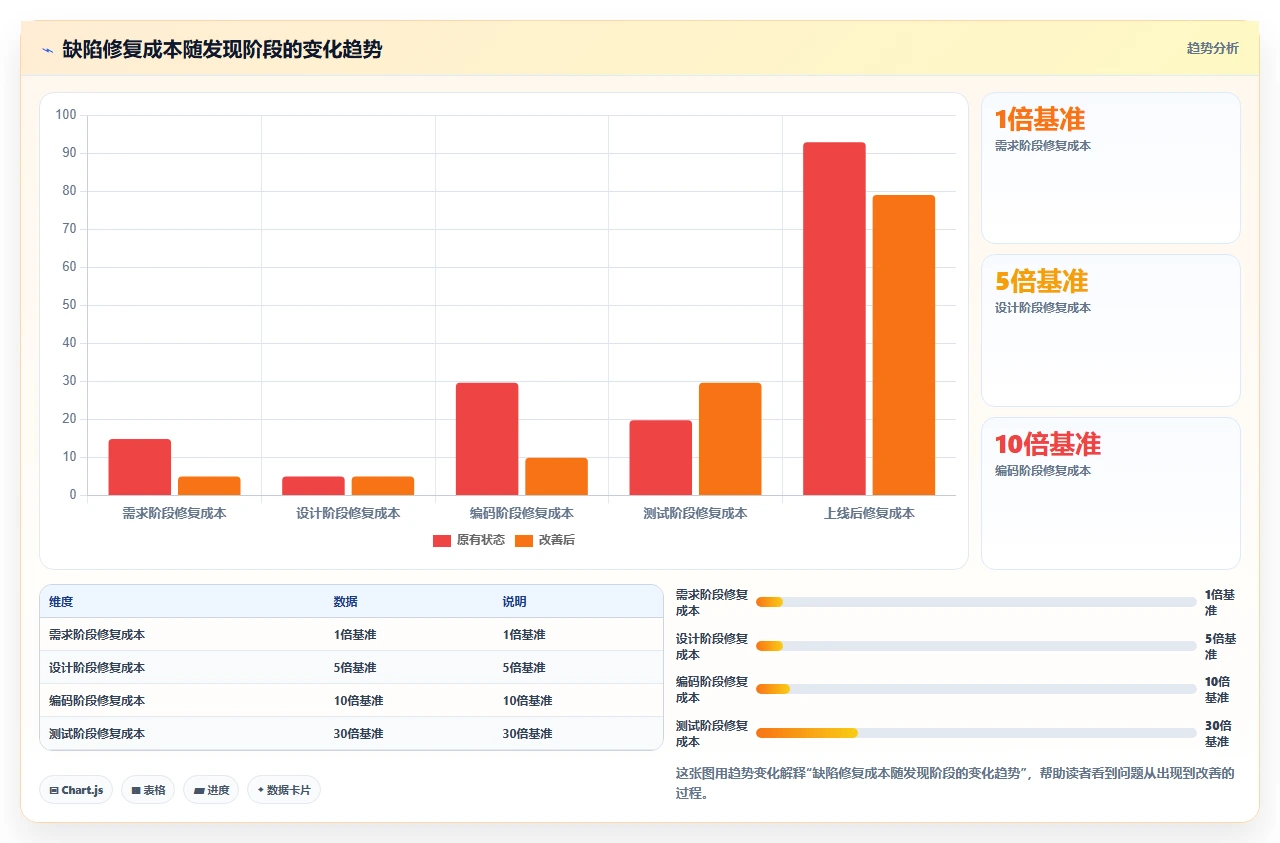Toggle the orange 改善后 legend swatch
The image size is (1280, 843).
(x=524, y=540)
